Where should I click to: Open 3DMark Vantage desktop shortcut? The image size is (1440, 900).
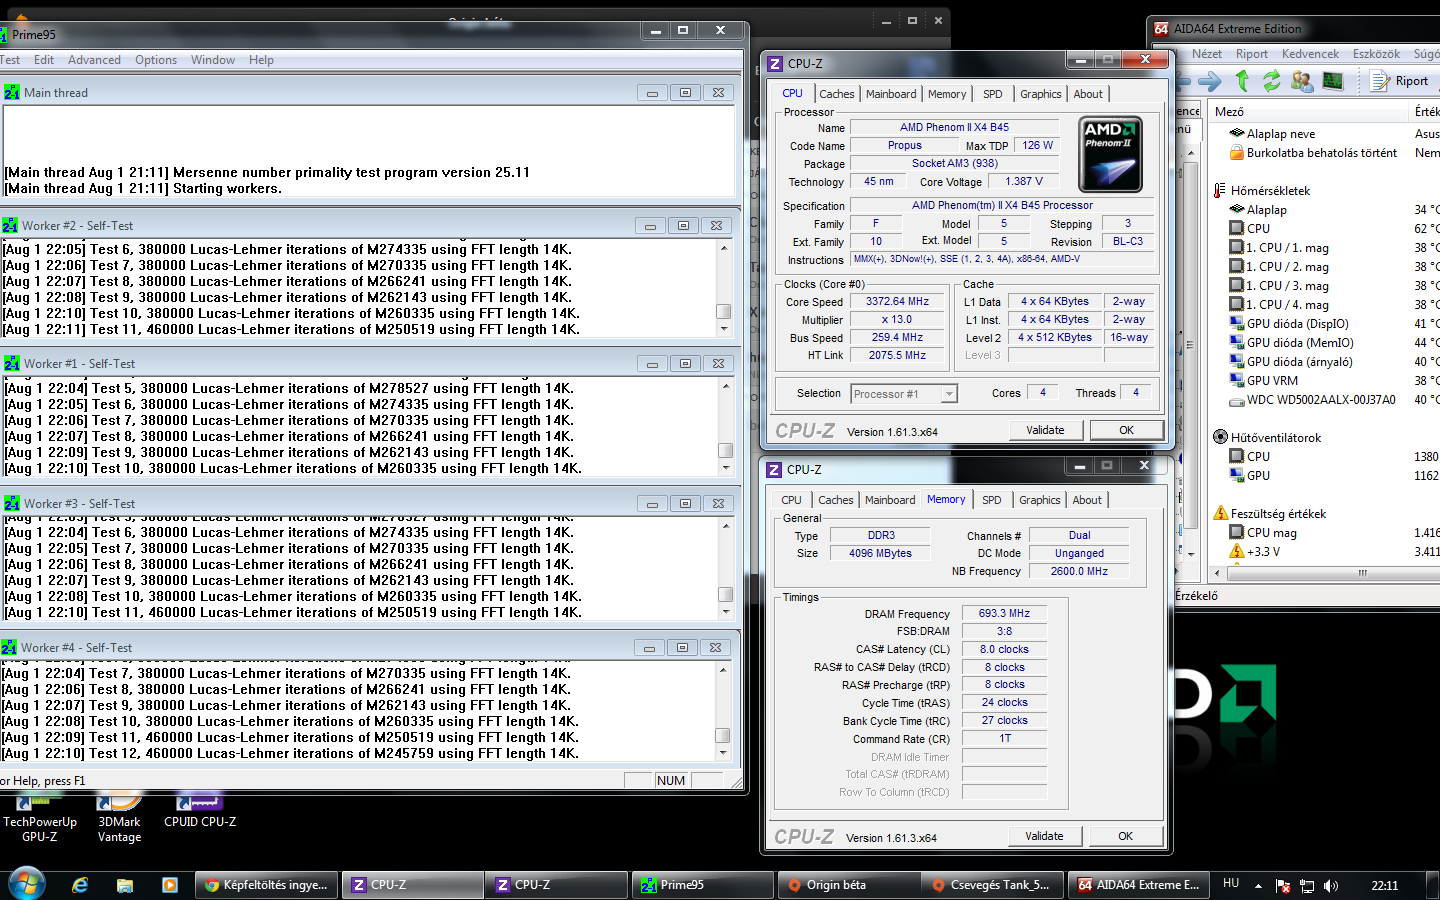pos(119,819)
